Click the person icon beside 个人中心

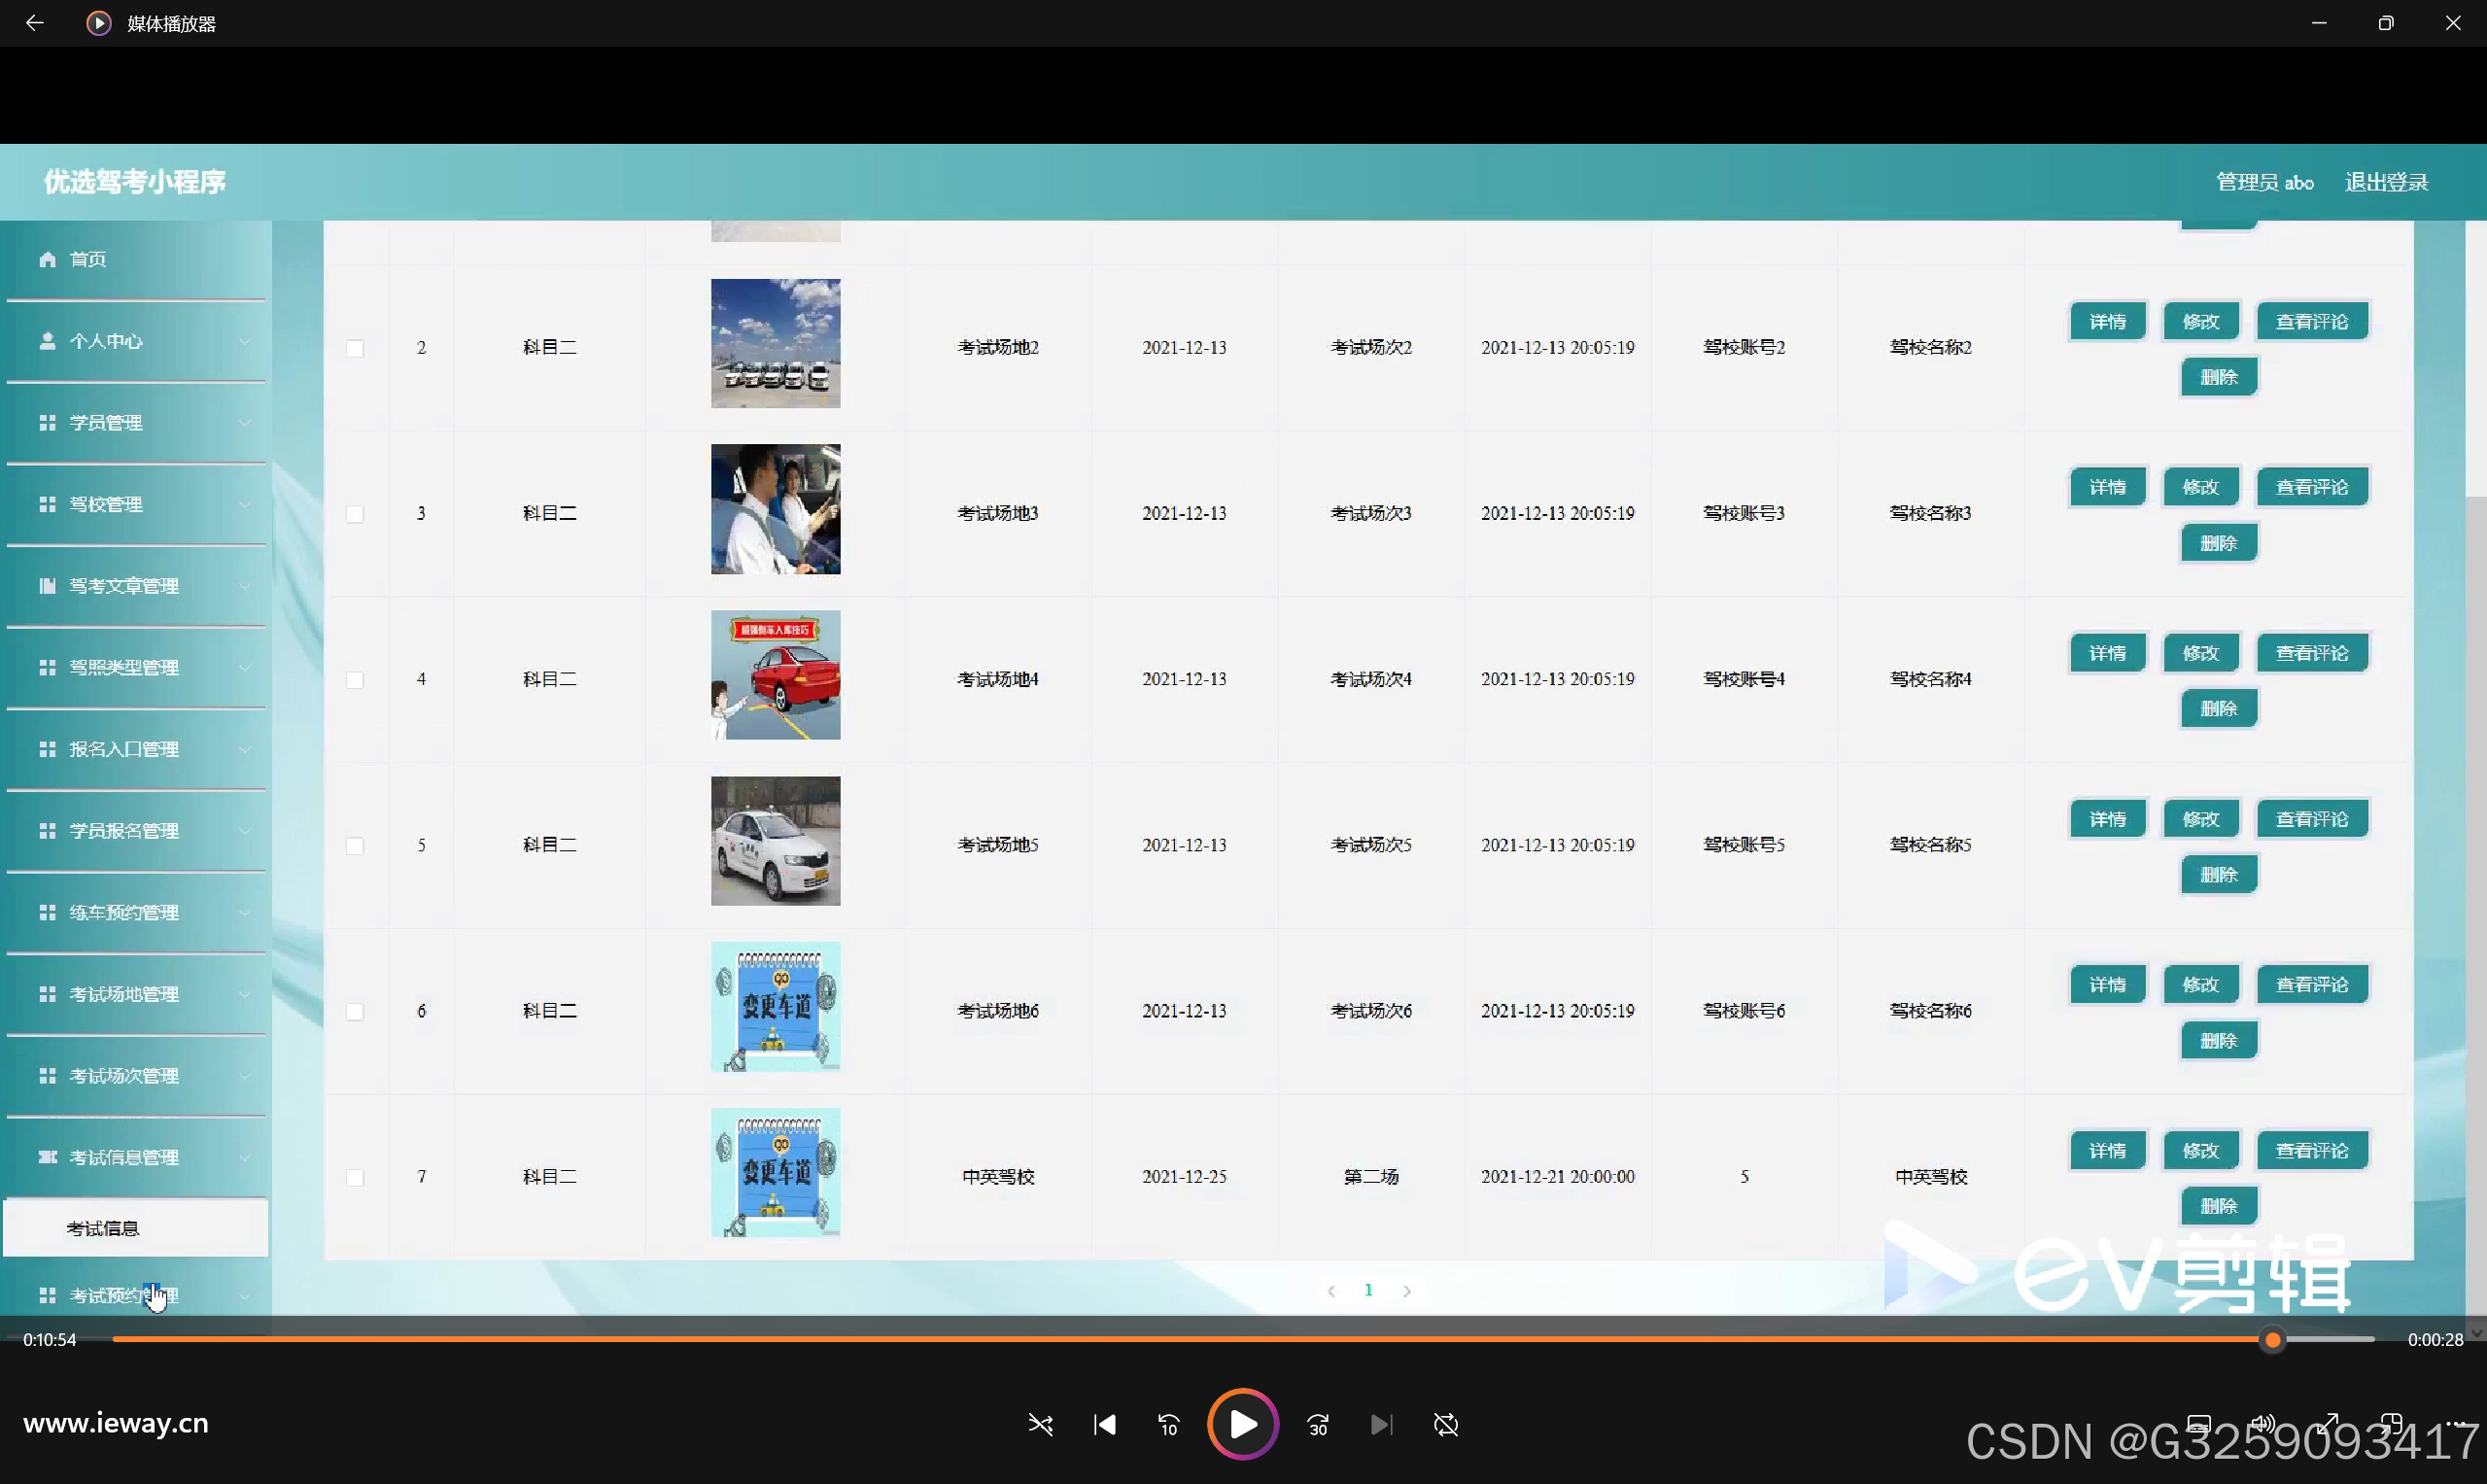coord(47,341)
